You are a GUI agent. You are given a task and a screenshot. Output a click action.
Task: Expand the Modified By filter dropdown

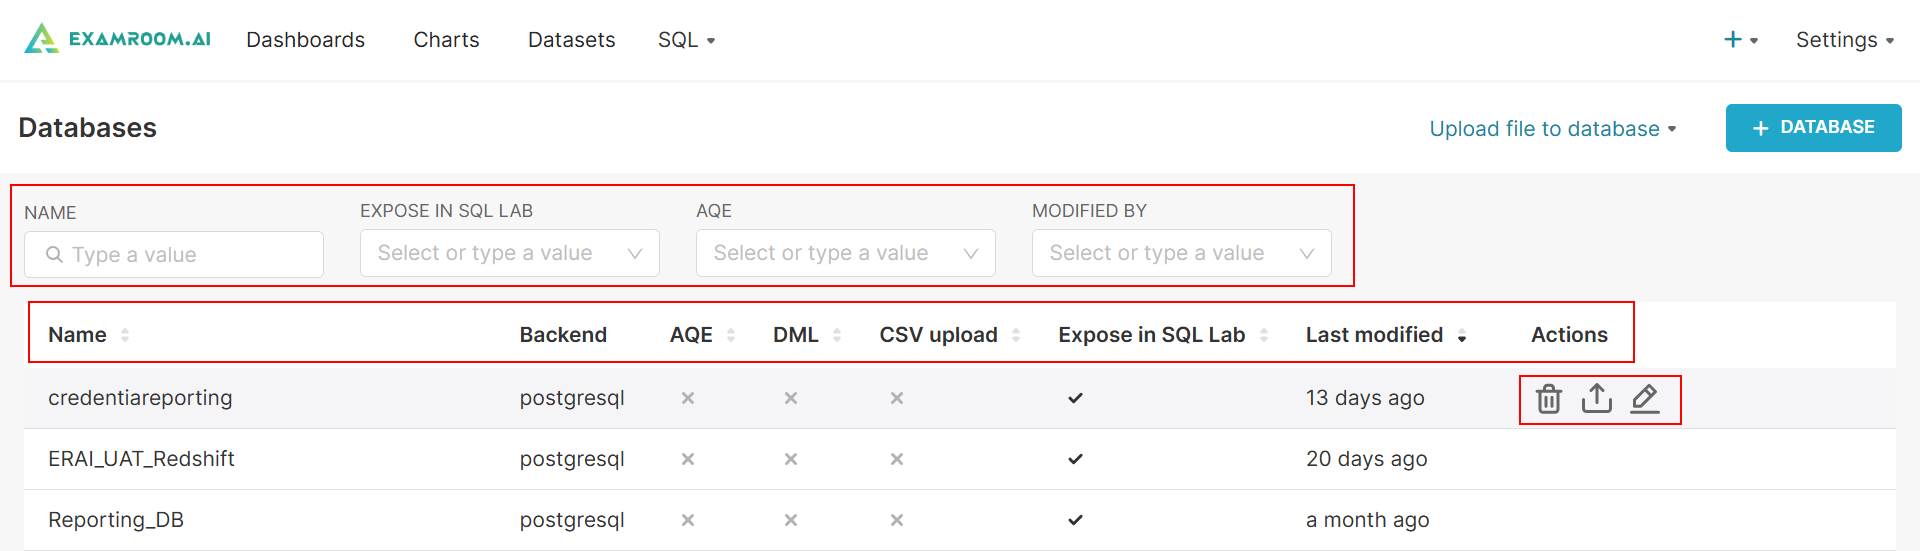coord(1181,253)
